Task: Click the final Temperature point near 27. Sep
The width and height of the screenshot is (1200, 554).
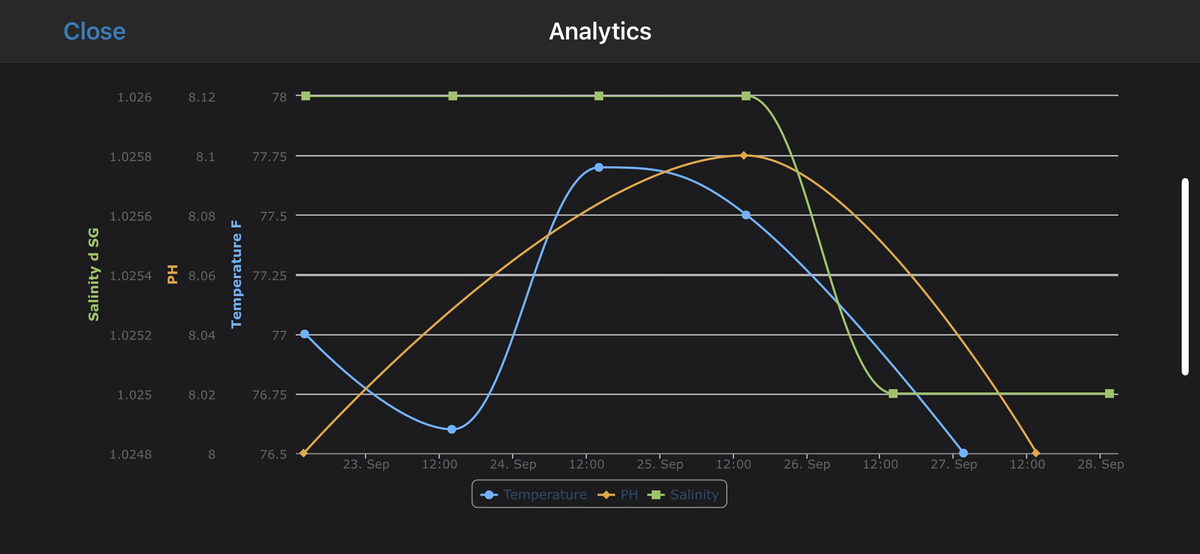Action: (x=963, y=453)
